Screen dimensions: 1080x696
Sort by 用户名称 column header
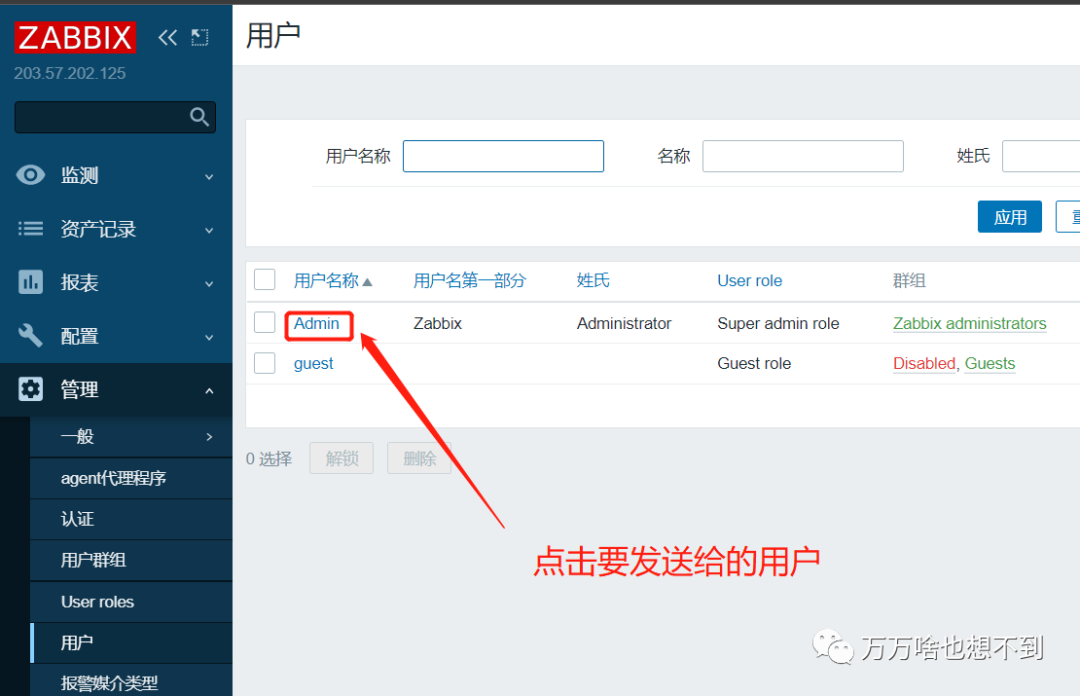point(326,280)
